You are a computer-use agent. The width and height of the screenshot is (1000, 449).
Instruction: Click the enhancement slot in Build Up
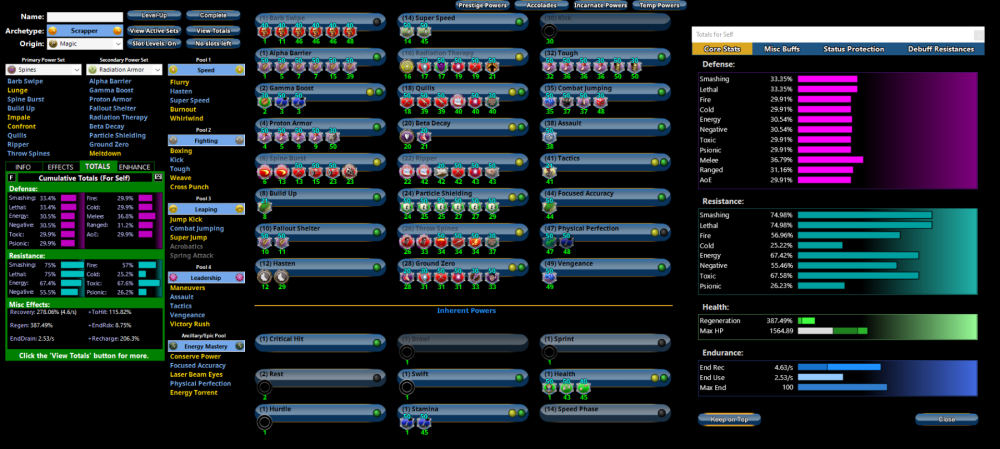coord(264,206)
